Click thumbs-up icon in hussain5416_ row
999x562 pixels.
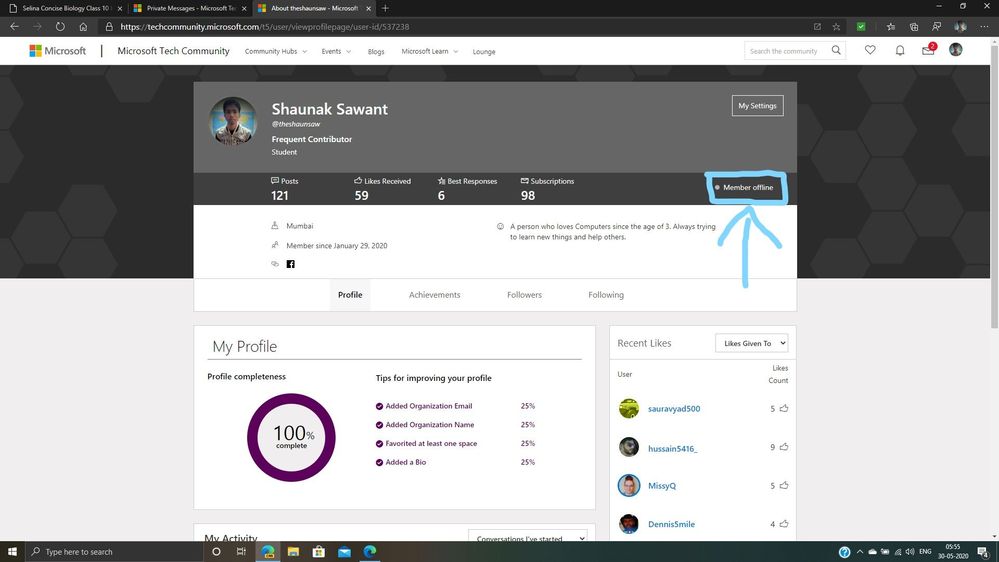(784, 447)
